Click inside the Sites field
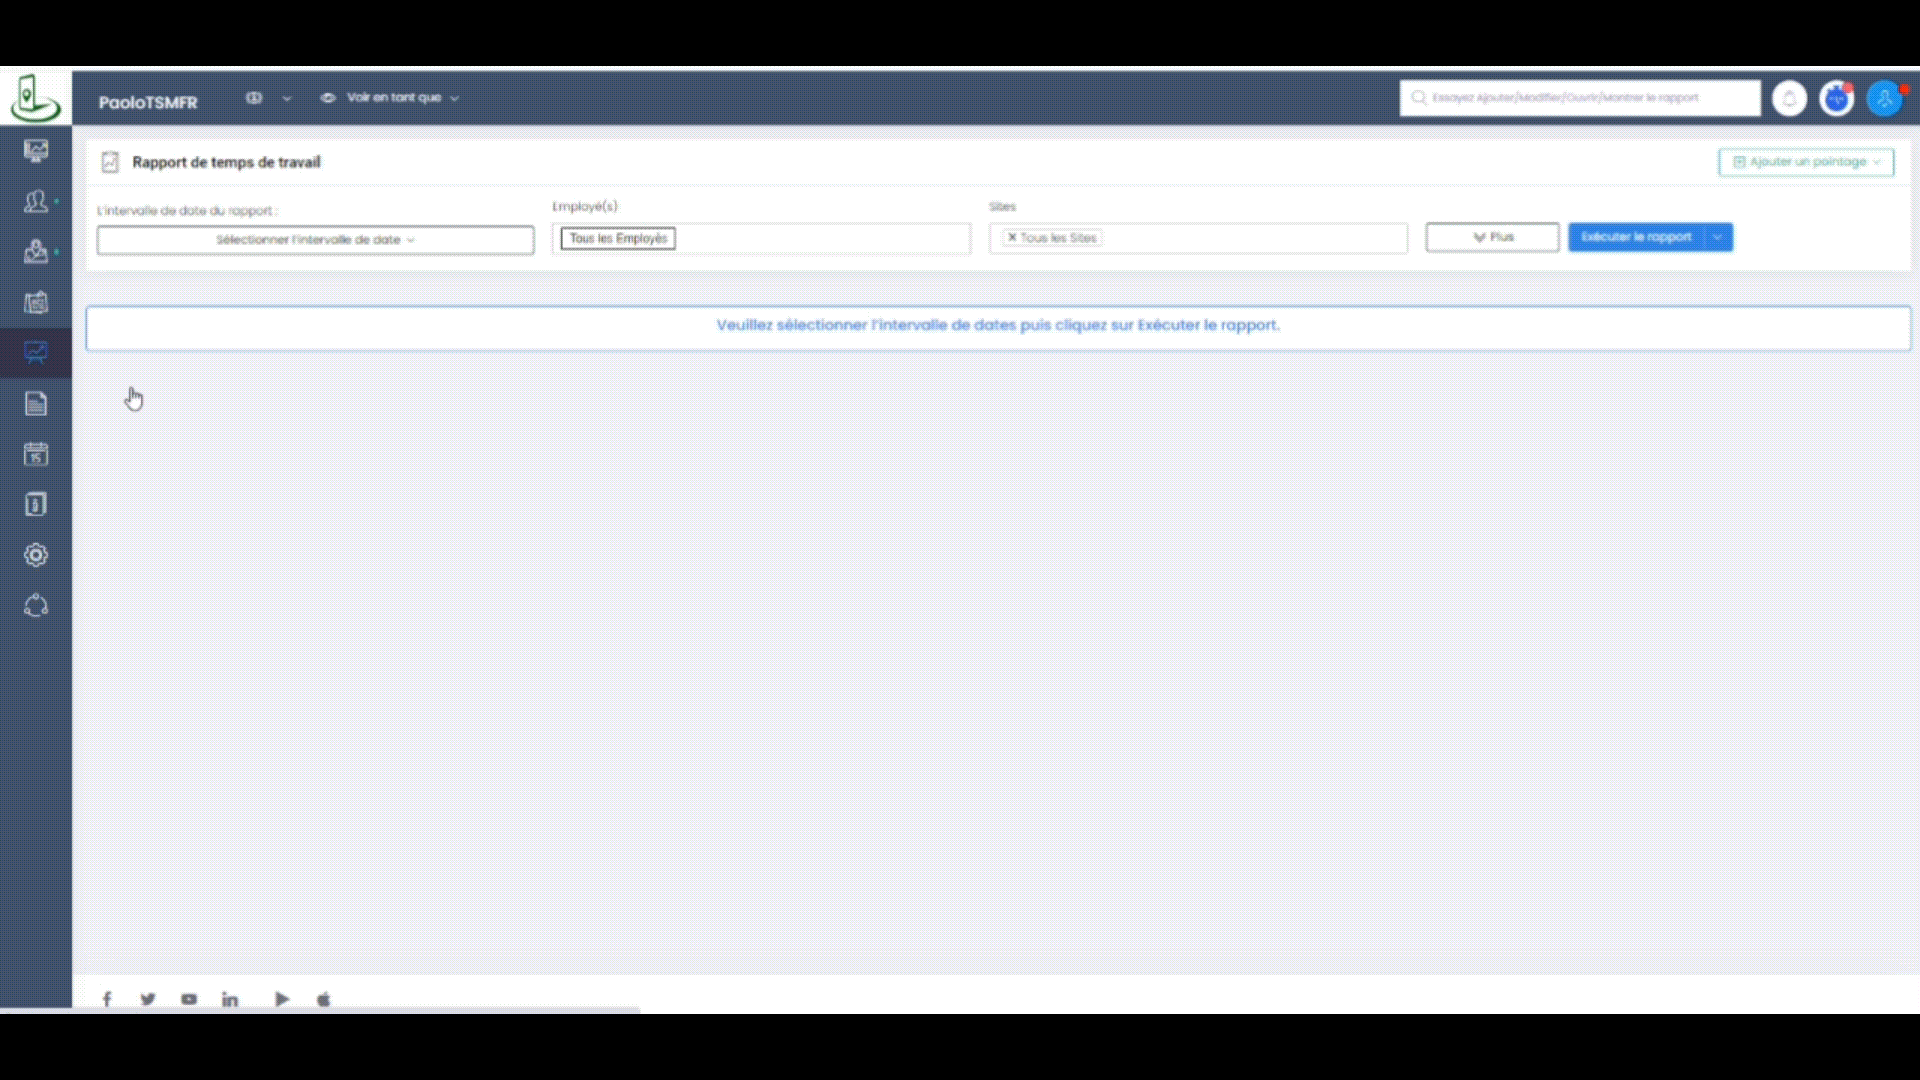This screenshot has width=1920, height=1080. coord(1198,238)
